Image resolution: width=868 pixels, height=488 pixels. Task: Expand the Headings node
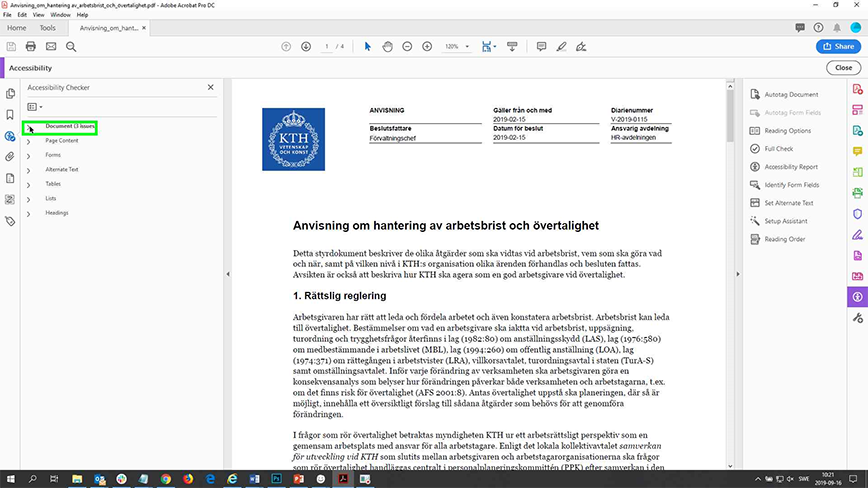pos(29,214)
